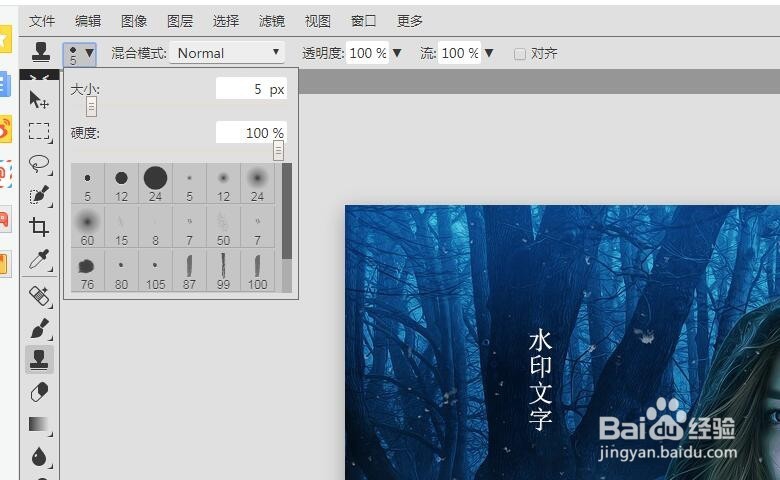Image resolution: width=780 pixels, height=480 pixels.
Task: Choose the 105 brush preset
Action: (x=155, y=271)
